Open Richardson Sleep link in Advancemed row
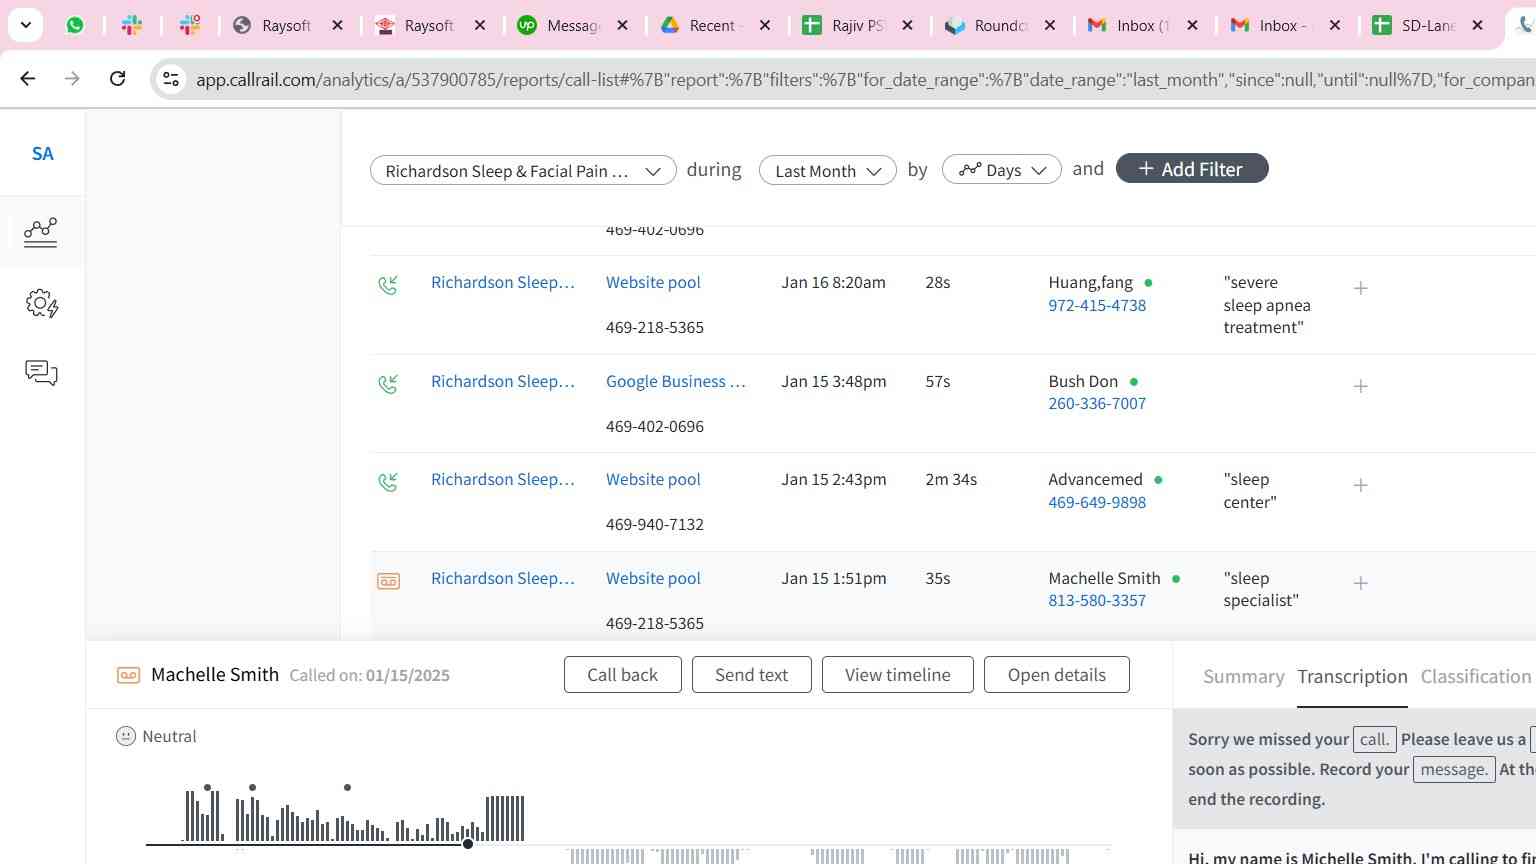 pyautogui.click(x=503, y=479)
